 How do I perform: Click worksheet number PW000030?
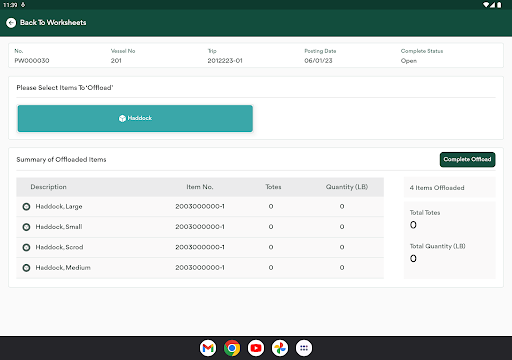pyautogui.click(x=32, y=61)
